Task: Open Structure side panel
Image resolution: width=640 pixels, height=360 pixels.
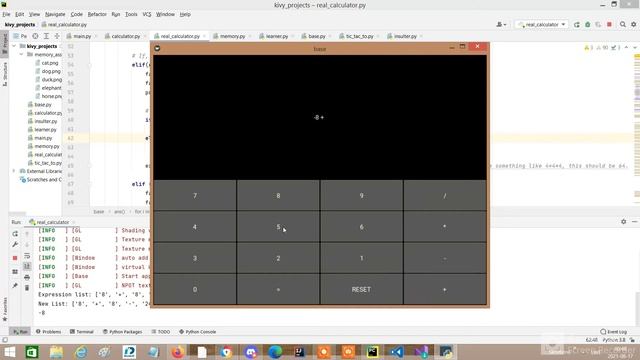Action: tap(4, 73)
